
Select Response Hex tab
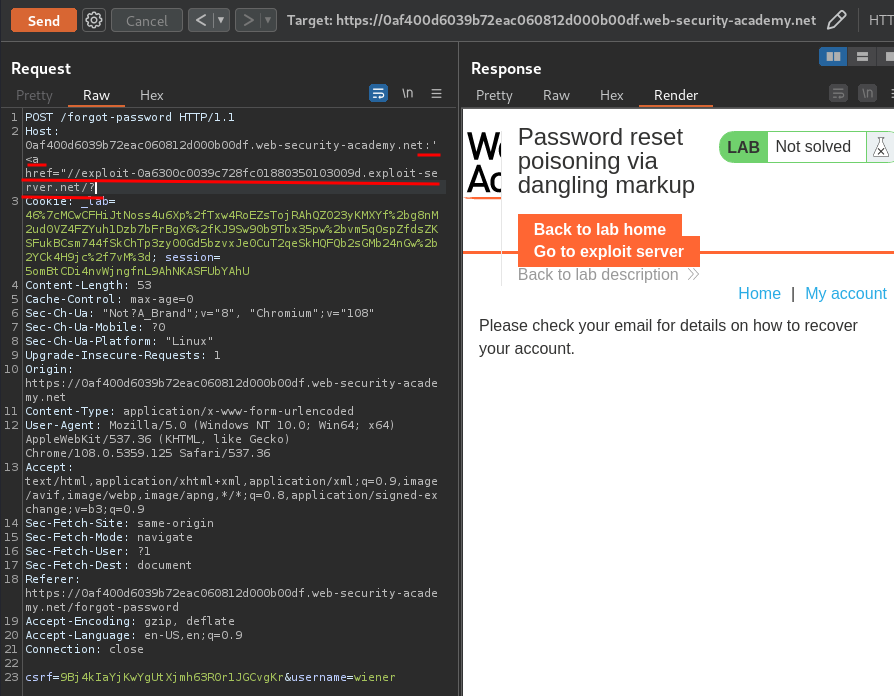point(612,95)
